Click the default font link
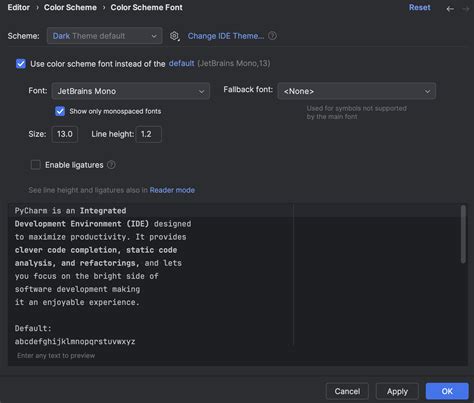Image resolution: width=474 pixels, height=403 pixels. pos(181,63)
